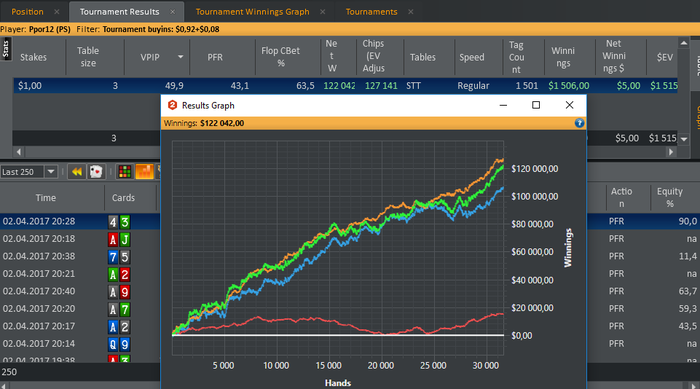Open the Tournament Winnings Graph tab
Image resolution: width=700 pixels, height=389 pixels.
252,12
